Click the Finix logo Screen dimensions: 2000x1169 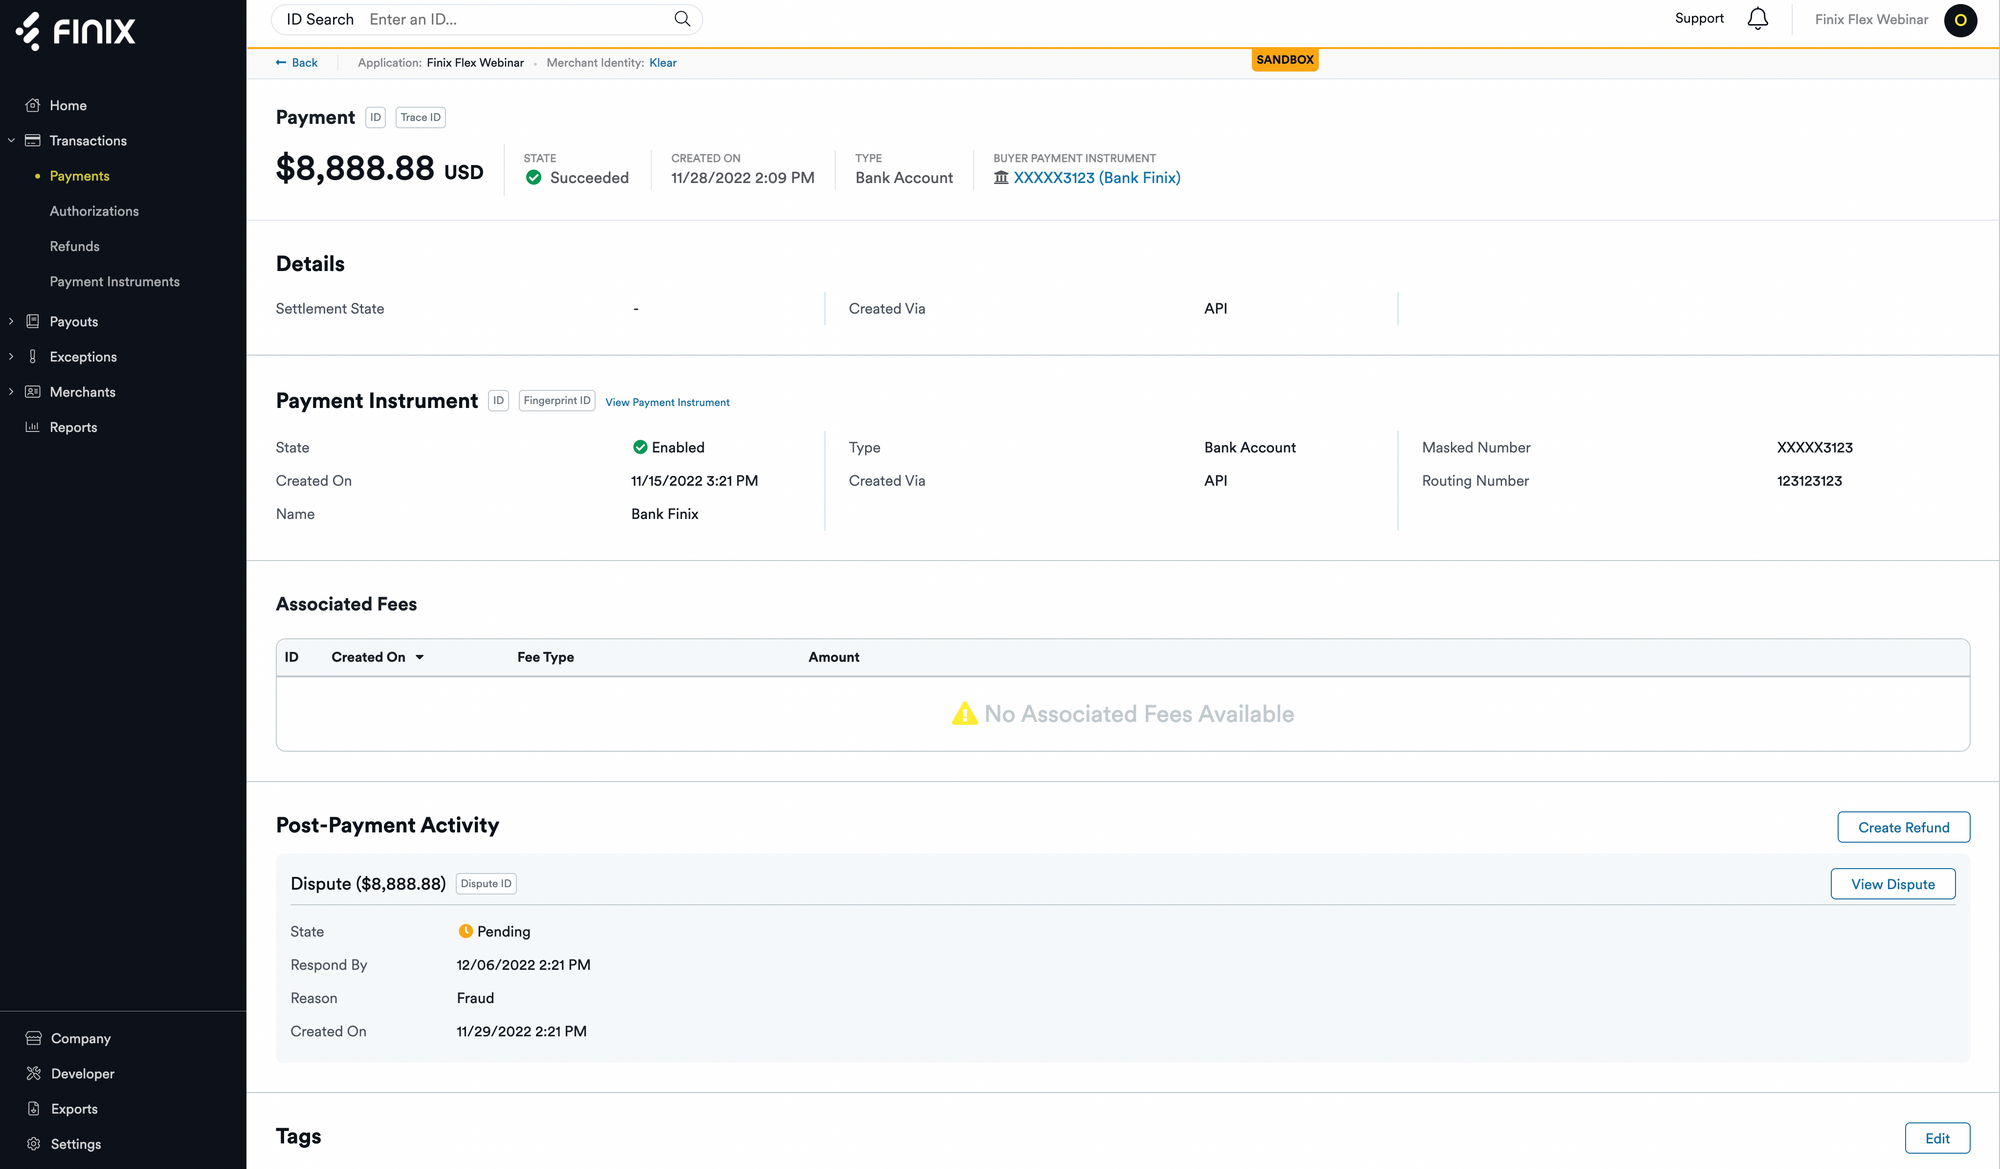pos(76,31)
